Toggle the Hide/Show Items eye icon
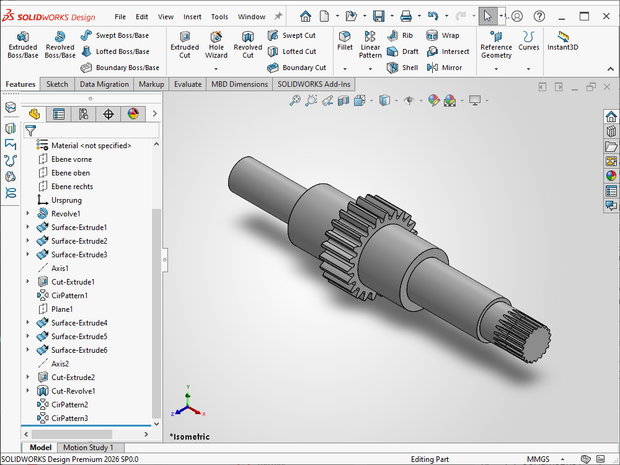 click(x=410, y=101)
